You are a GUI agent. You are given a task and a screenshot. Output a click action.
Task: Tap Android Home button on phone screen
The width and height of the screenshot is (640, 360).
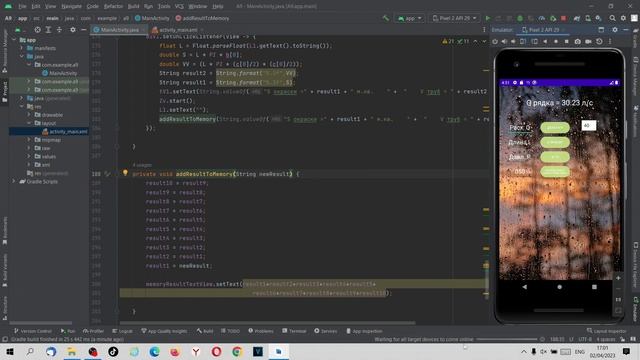point(559,287)
